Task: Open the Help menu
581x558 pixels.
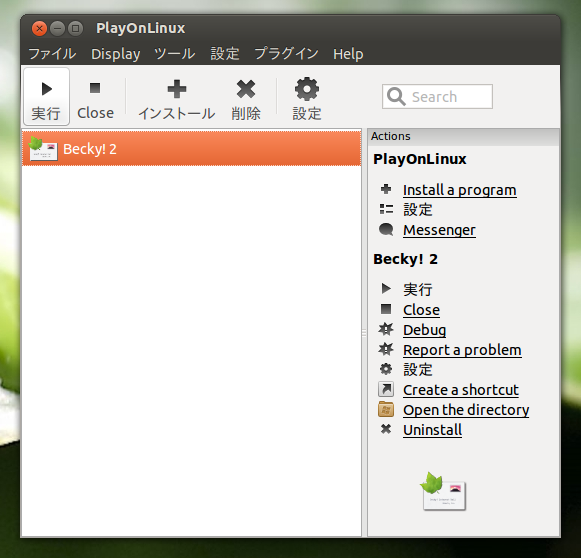Action: pos(348,54)
